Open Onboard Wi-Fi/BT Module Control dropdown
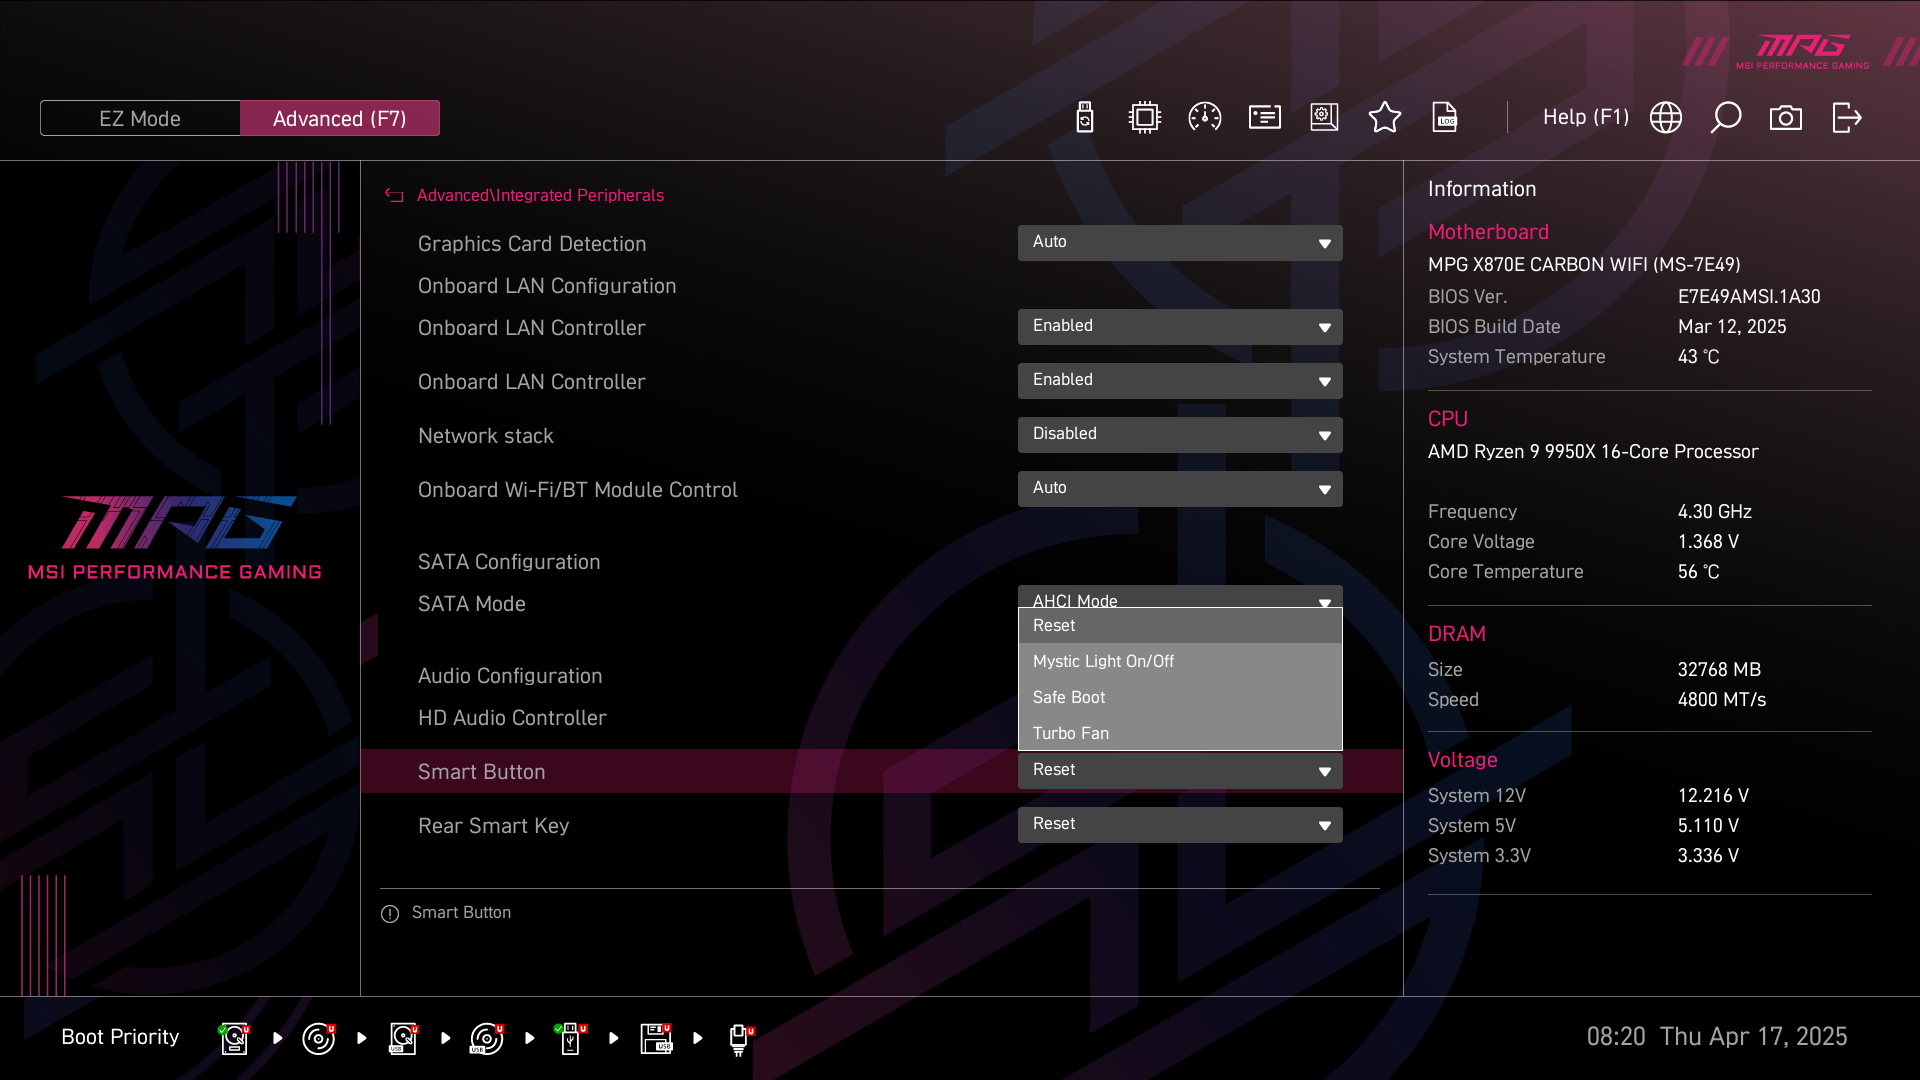Viewport: 1920px width, 1080px height. click(x=1179, y=488)
